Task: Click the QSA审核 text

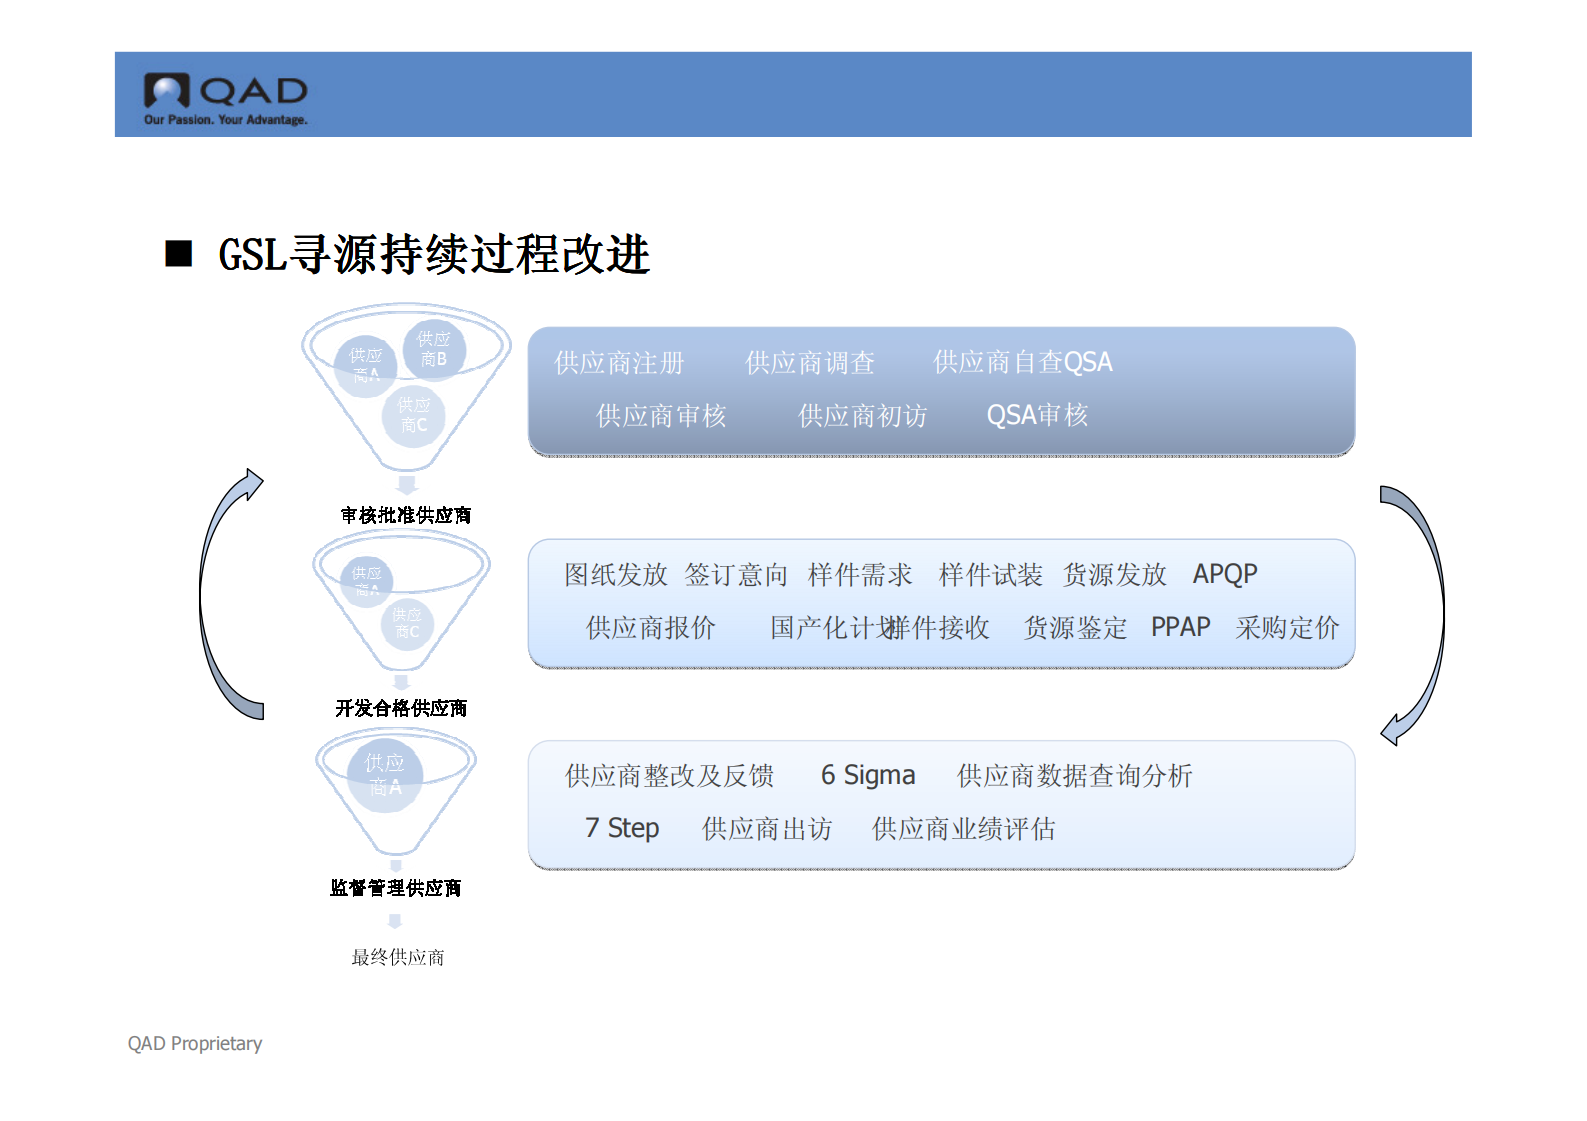Action: [x=1038, y=415]
